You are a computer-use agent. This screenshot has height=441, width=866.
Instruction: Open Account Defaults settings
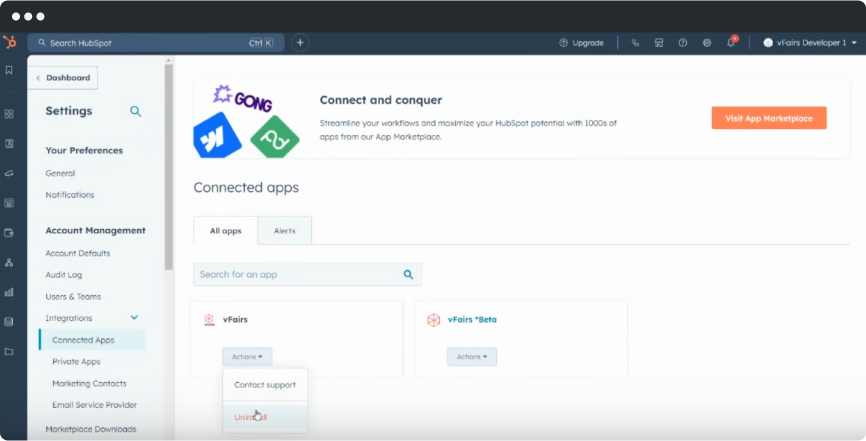click(x=77, y=253)
